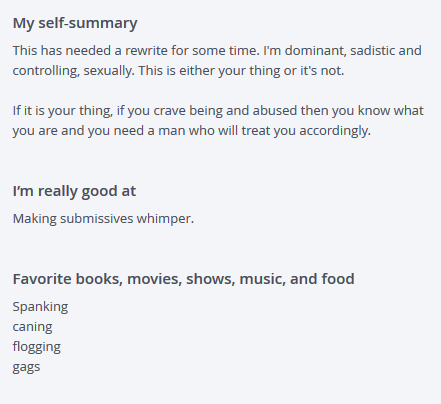Click the word "accordingly." ending second paragraph
441x404 pixels.
[x=335, y=131]
